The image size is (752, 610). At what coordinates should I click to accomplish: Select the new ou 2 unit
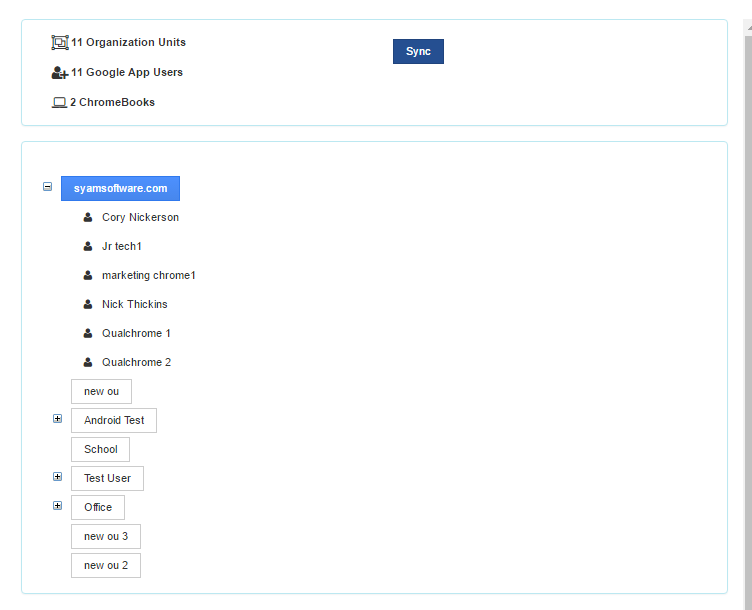105,565
